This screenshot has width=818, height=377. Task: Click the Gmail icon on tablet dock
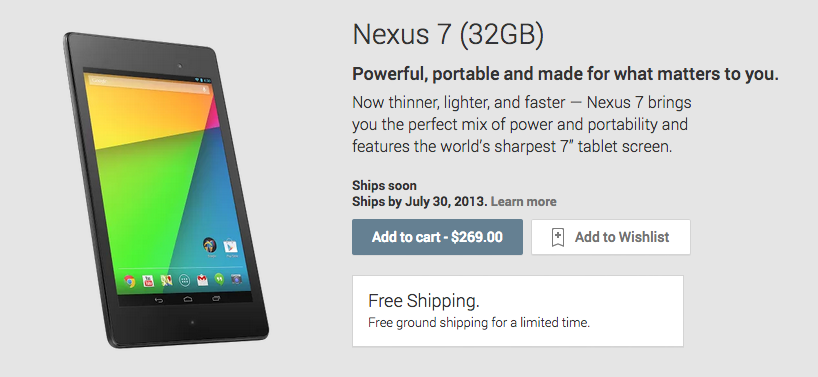tap(202, 281)
